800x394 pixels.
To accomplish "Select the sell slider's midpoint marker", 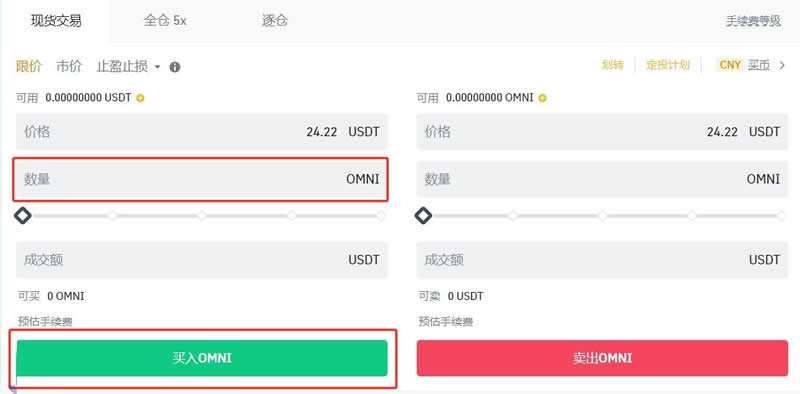I will [603, 215].
